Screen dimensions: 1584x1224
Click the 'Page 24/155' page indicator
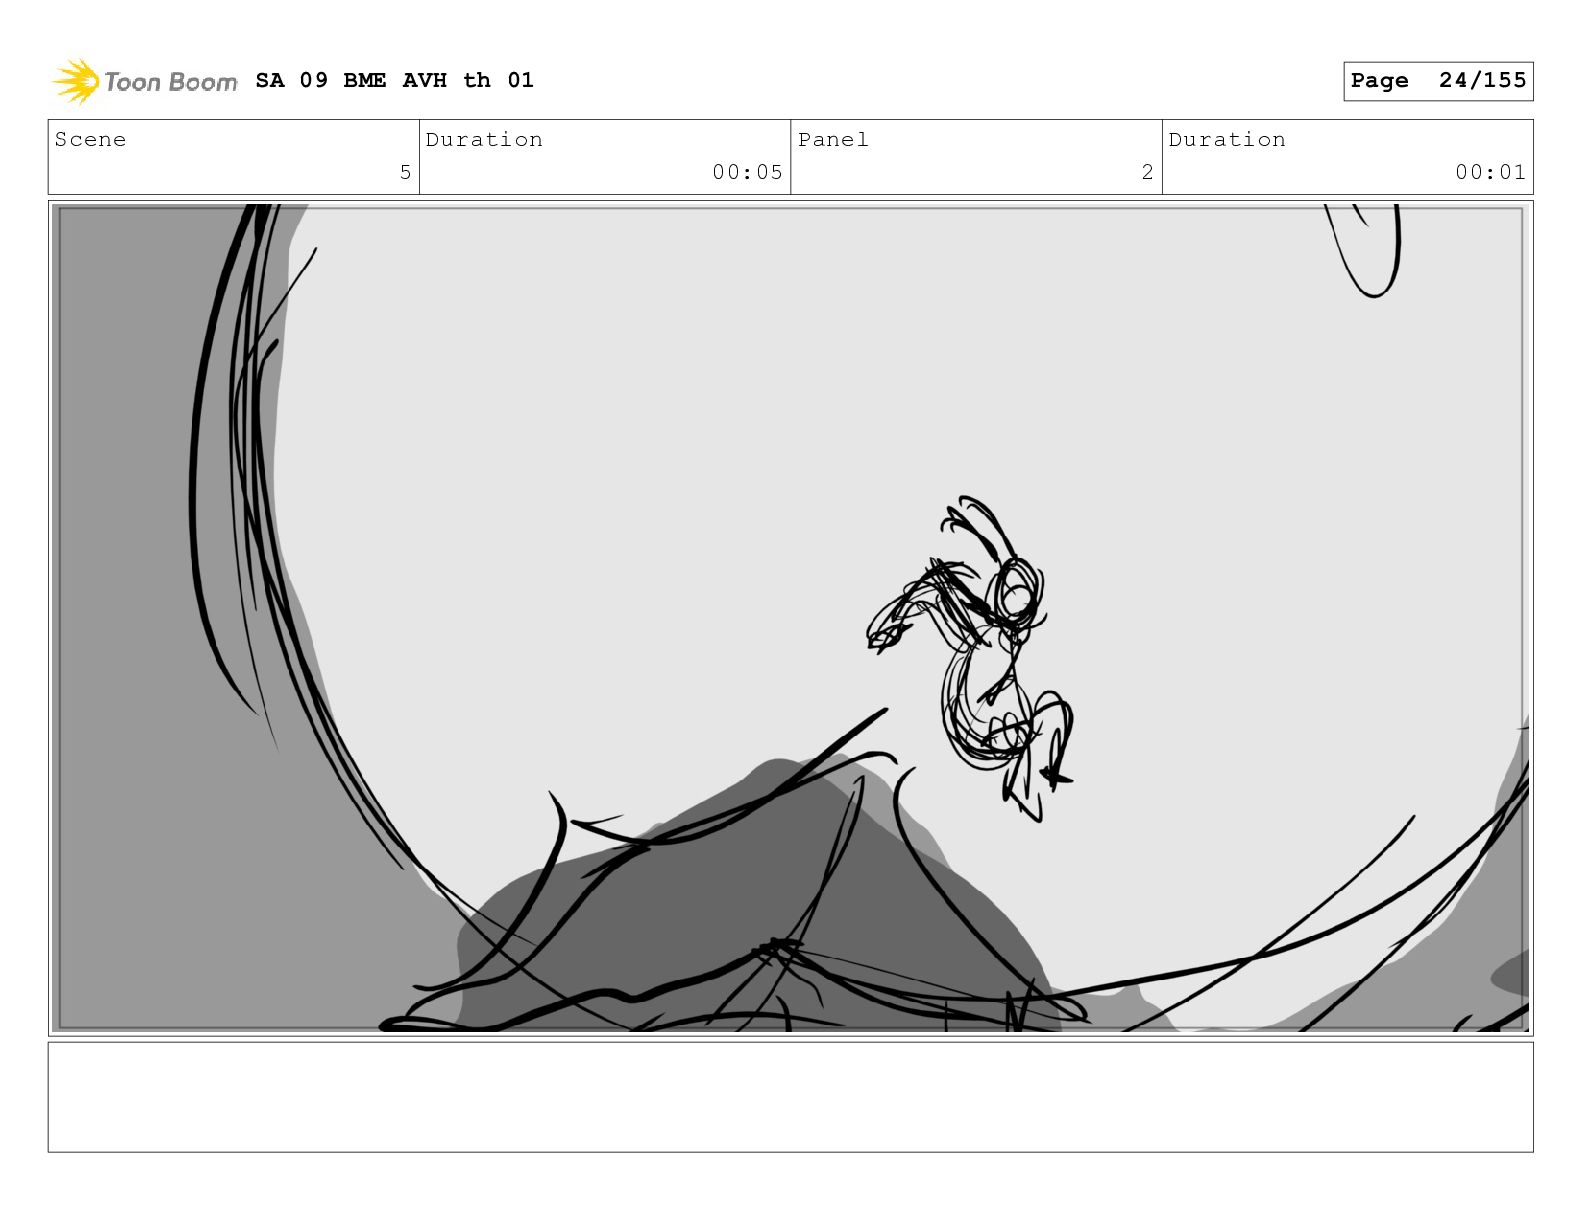(x=1438, y=81)
